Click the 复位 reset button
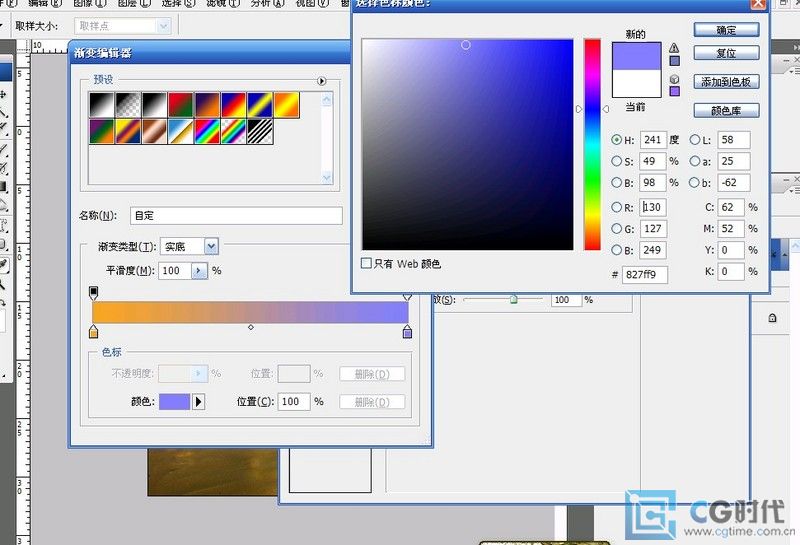 pos(726,53)
